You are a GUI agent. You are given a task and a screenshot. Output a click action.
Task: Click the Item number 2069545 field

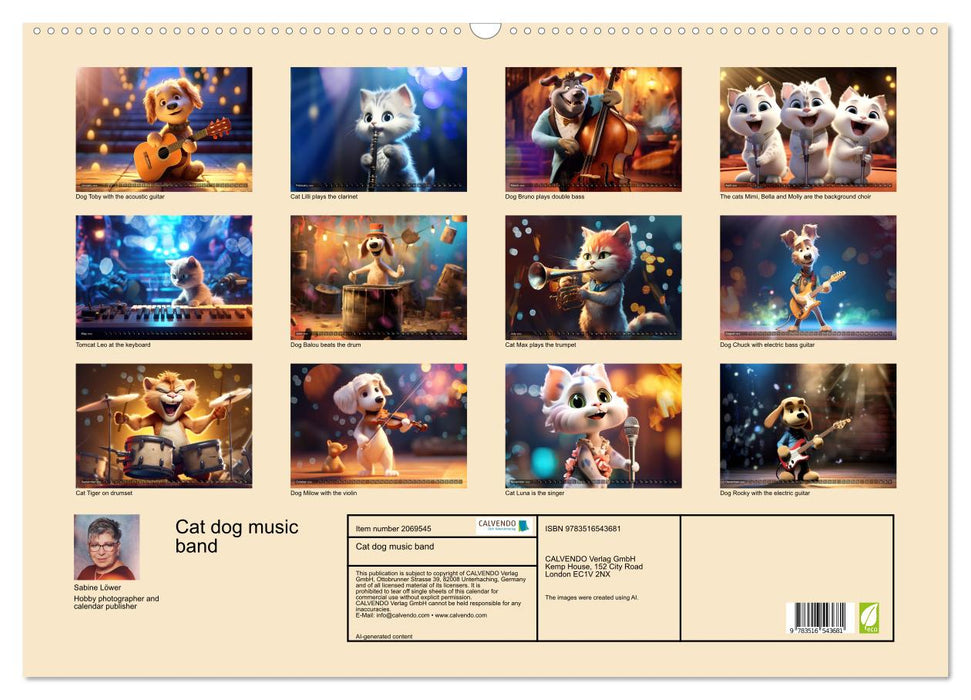[x=394, y=528]
